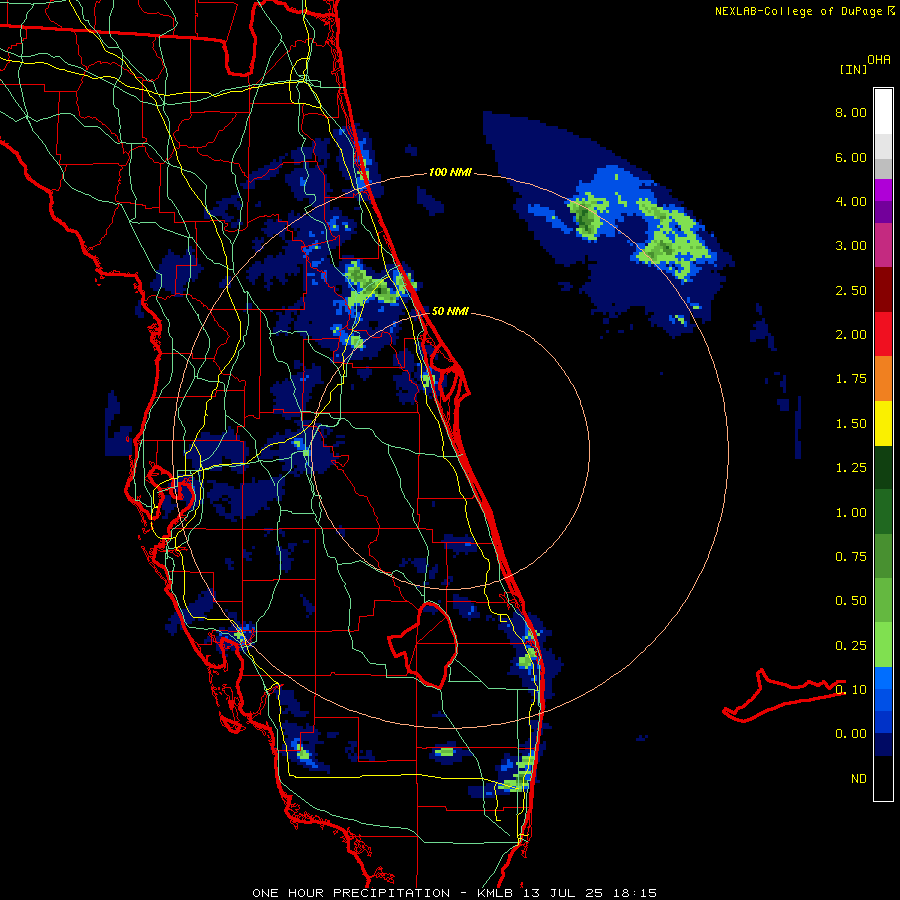Screen dimensions: 900x900
Task: Click the 3.00 legend value
Action: tap(851, 246)
